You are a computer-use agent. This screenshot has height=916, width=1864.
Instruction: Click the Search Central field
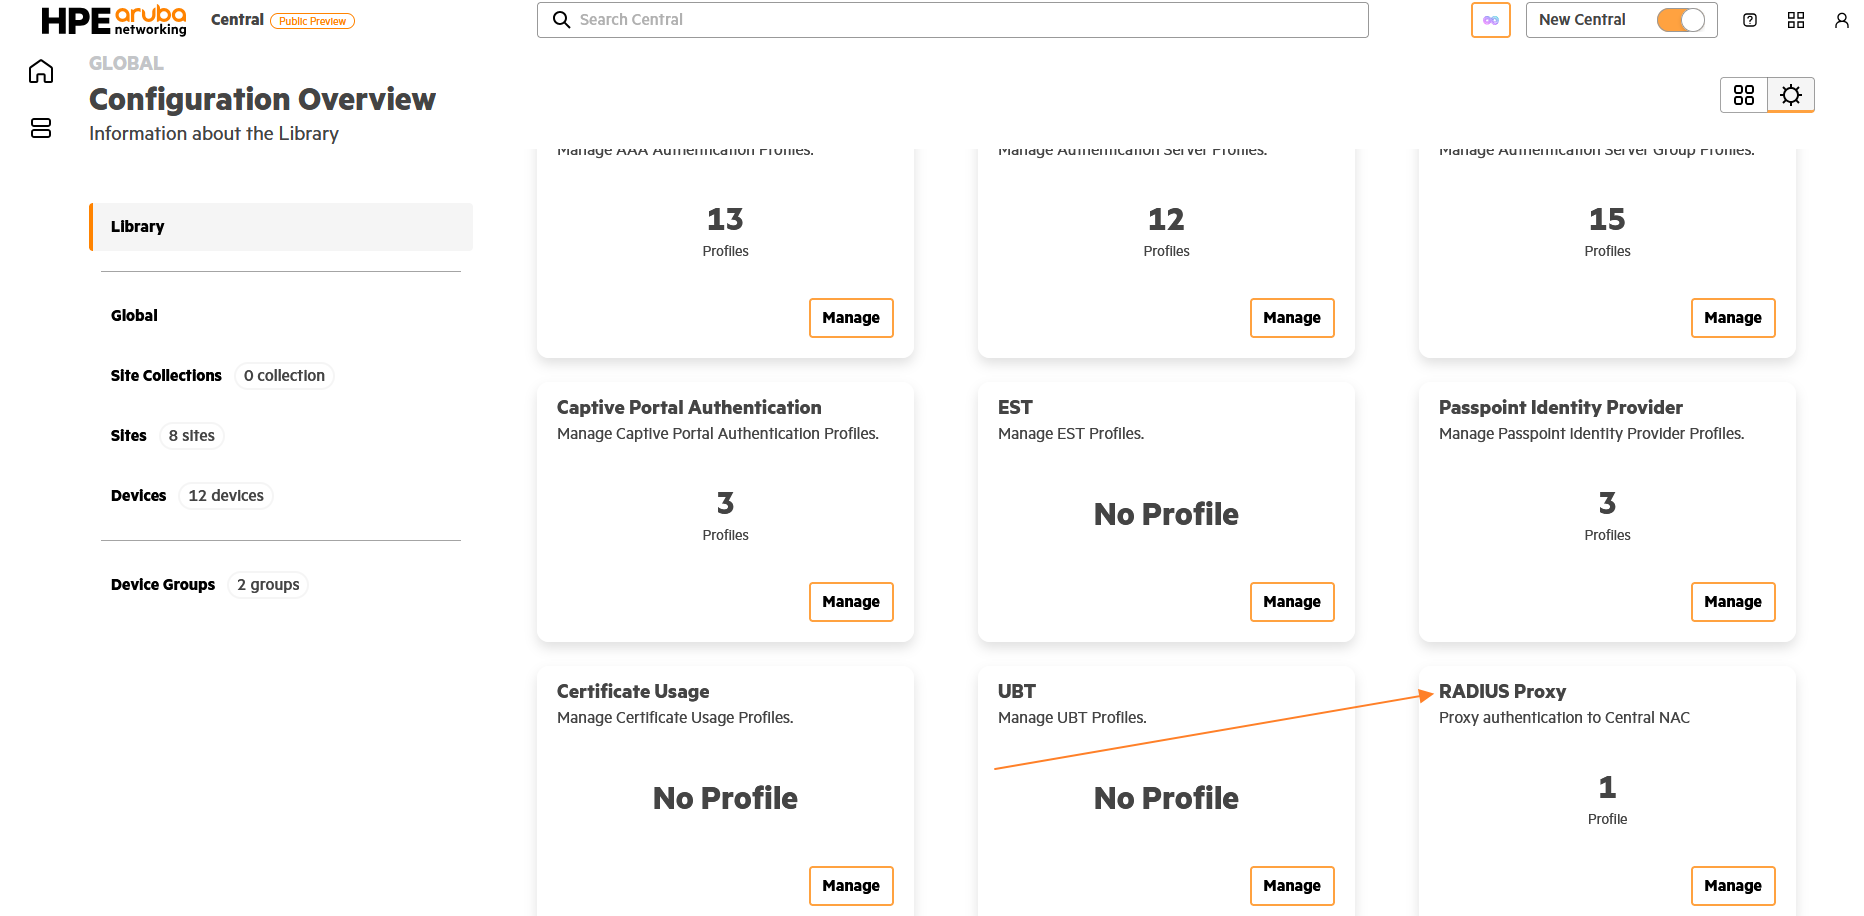point(953,20)
